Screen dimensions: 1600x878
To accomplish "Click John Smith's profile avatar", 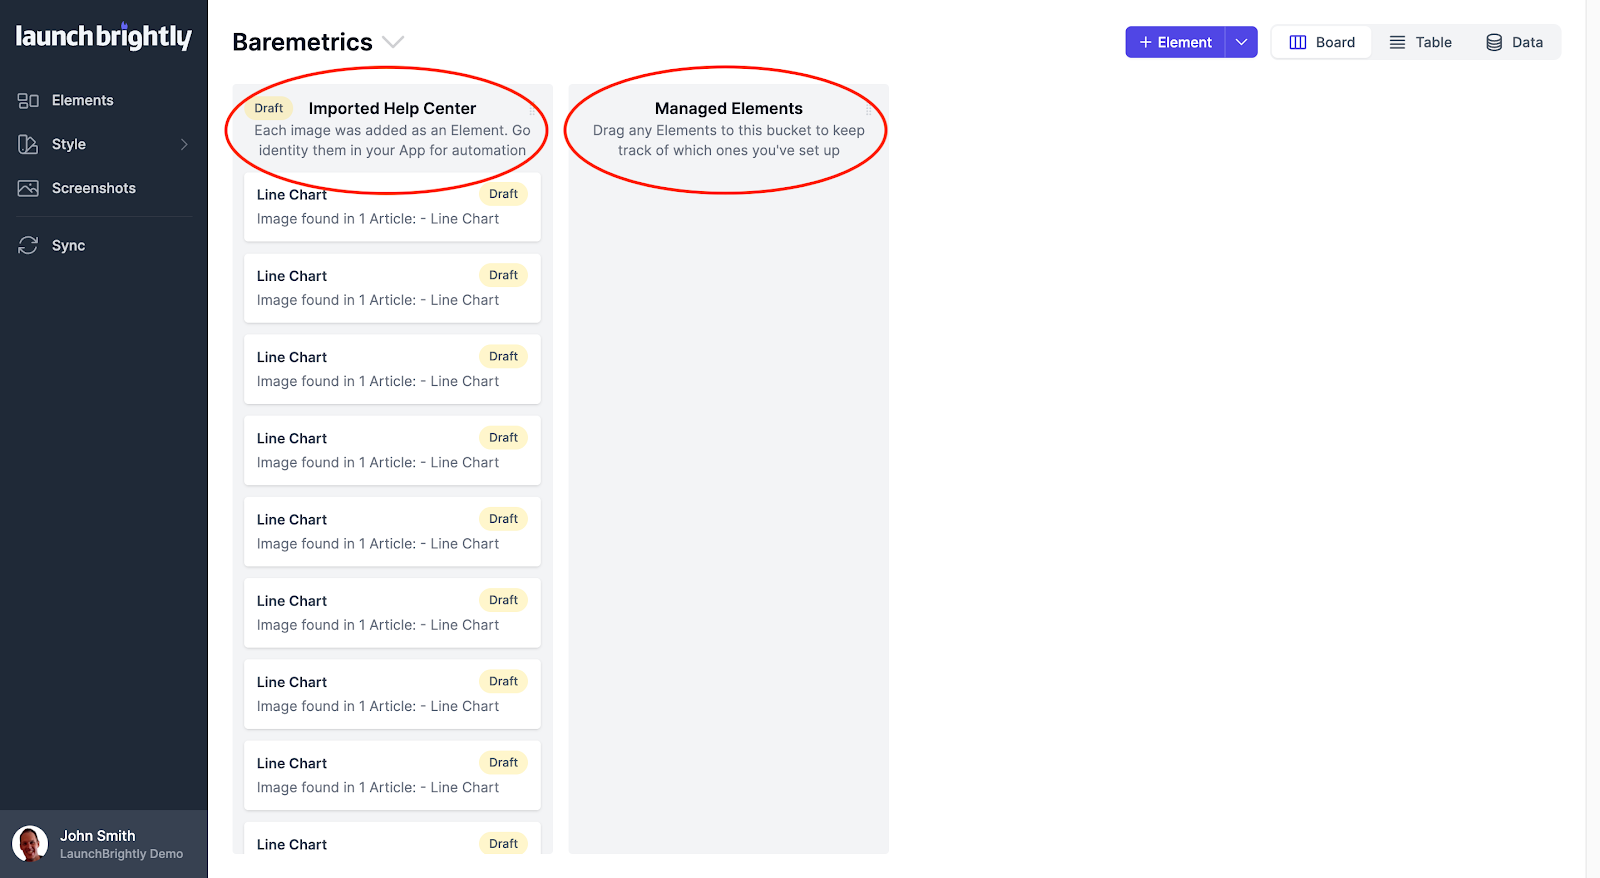I will [x=30, y=844].
